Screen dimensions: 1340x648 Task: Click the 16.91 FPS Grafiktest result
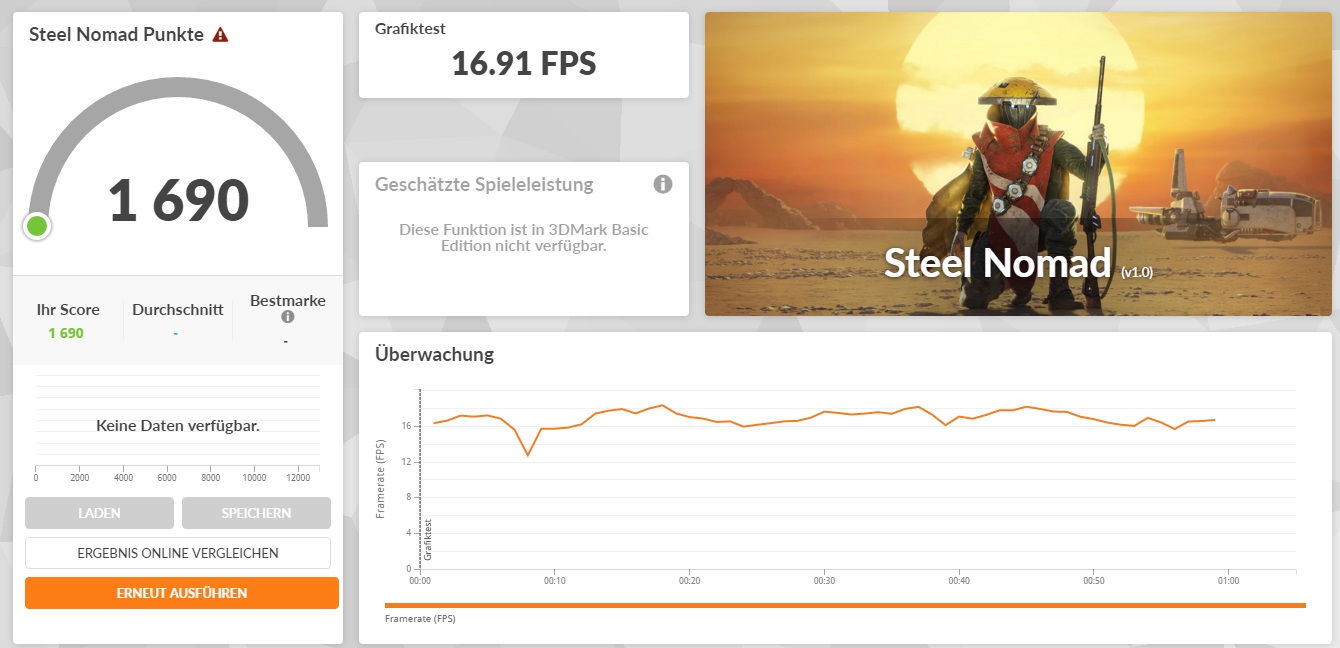point(524,64)
